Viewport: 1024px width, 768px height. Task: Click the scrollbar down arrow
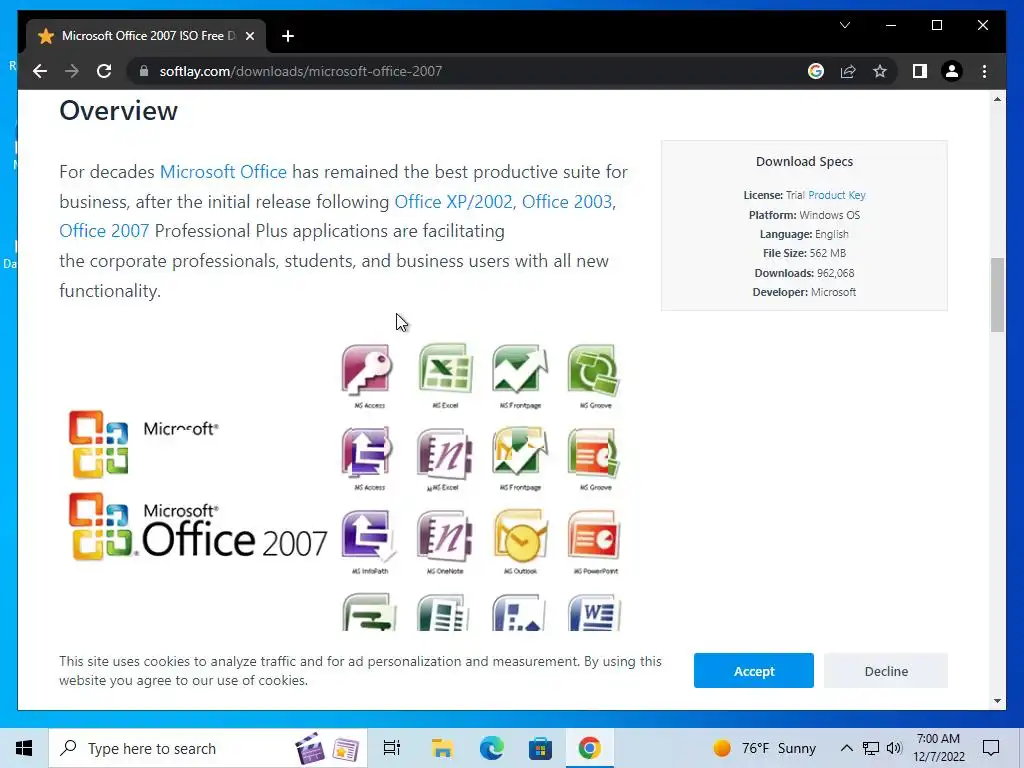(997, 701)
